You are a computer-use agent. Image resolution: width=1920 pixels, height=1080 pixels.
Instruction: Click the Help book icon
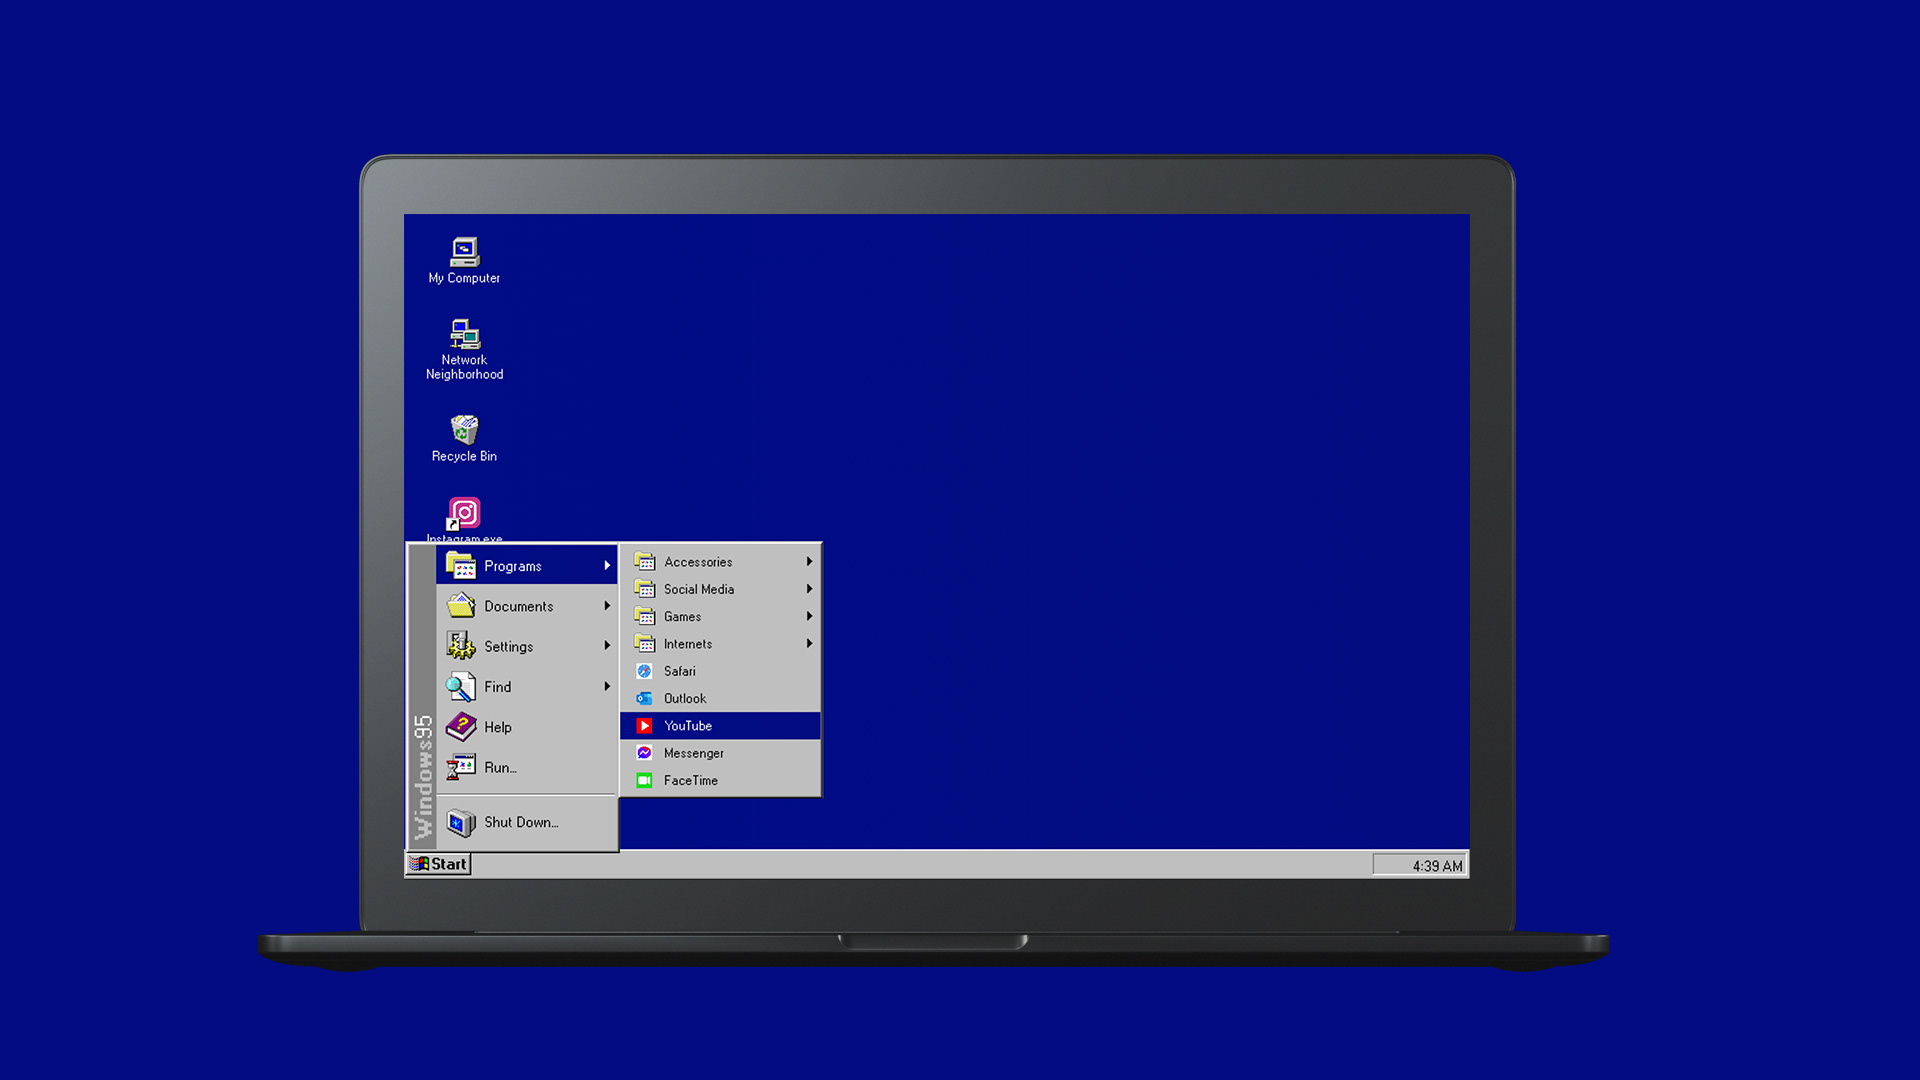(x=460, y=726)
